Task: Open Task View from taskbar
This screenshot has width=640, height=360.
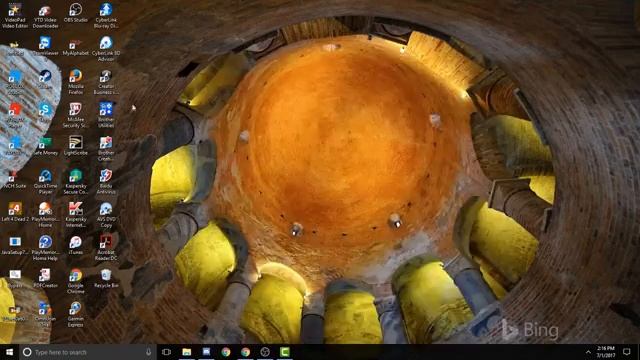Action: (x=166, y=352)
